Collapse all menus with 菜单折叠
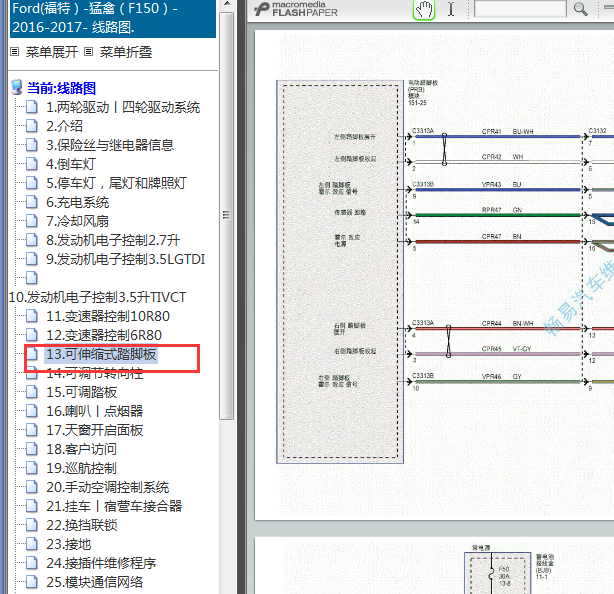This screenshot has height=594, width=614. click(x=126, y=52)
